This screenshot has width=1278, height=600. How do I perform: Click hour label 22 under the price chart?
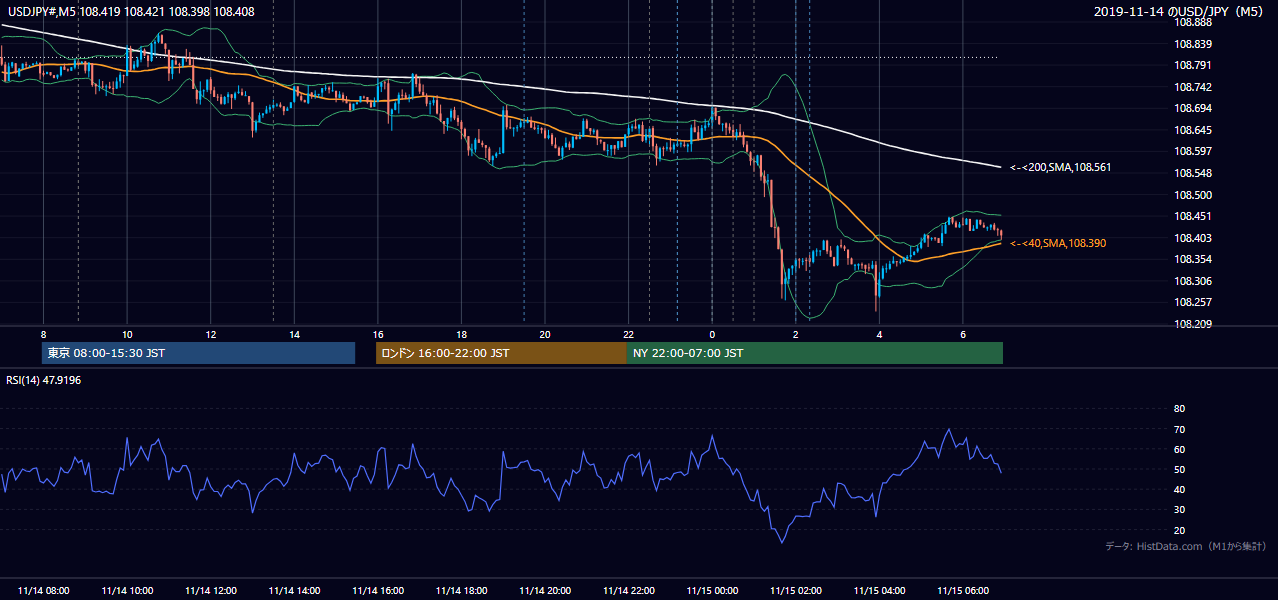(x=628, y=334)
